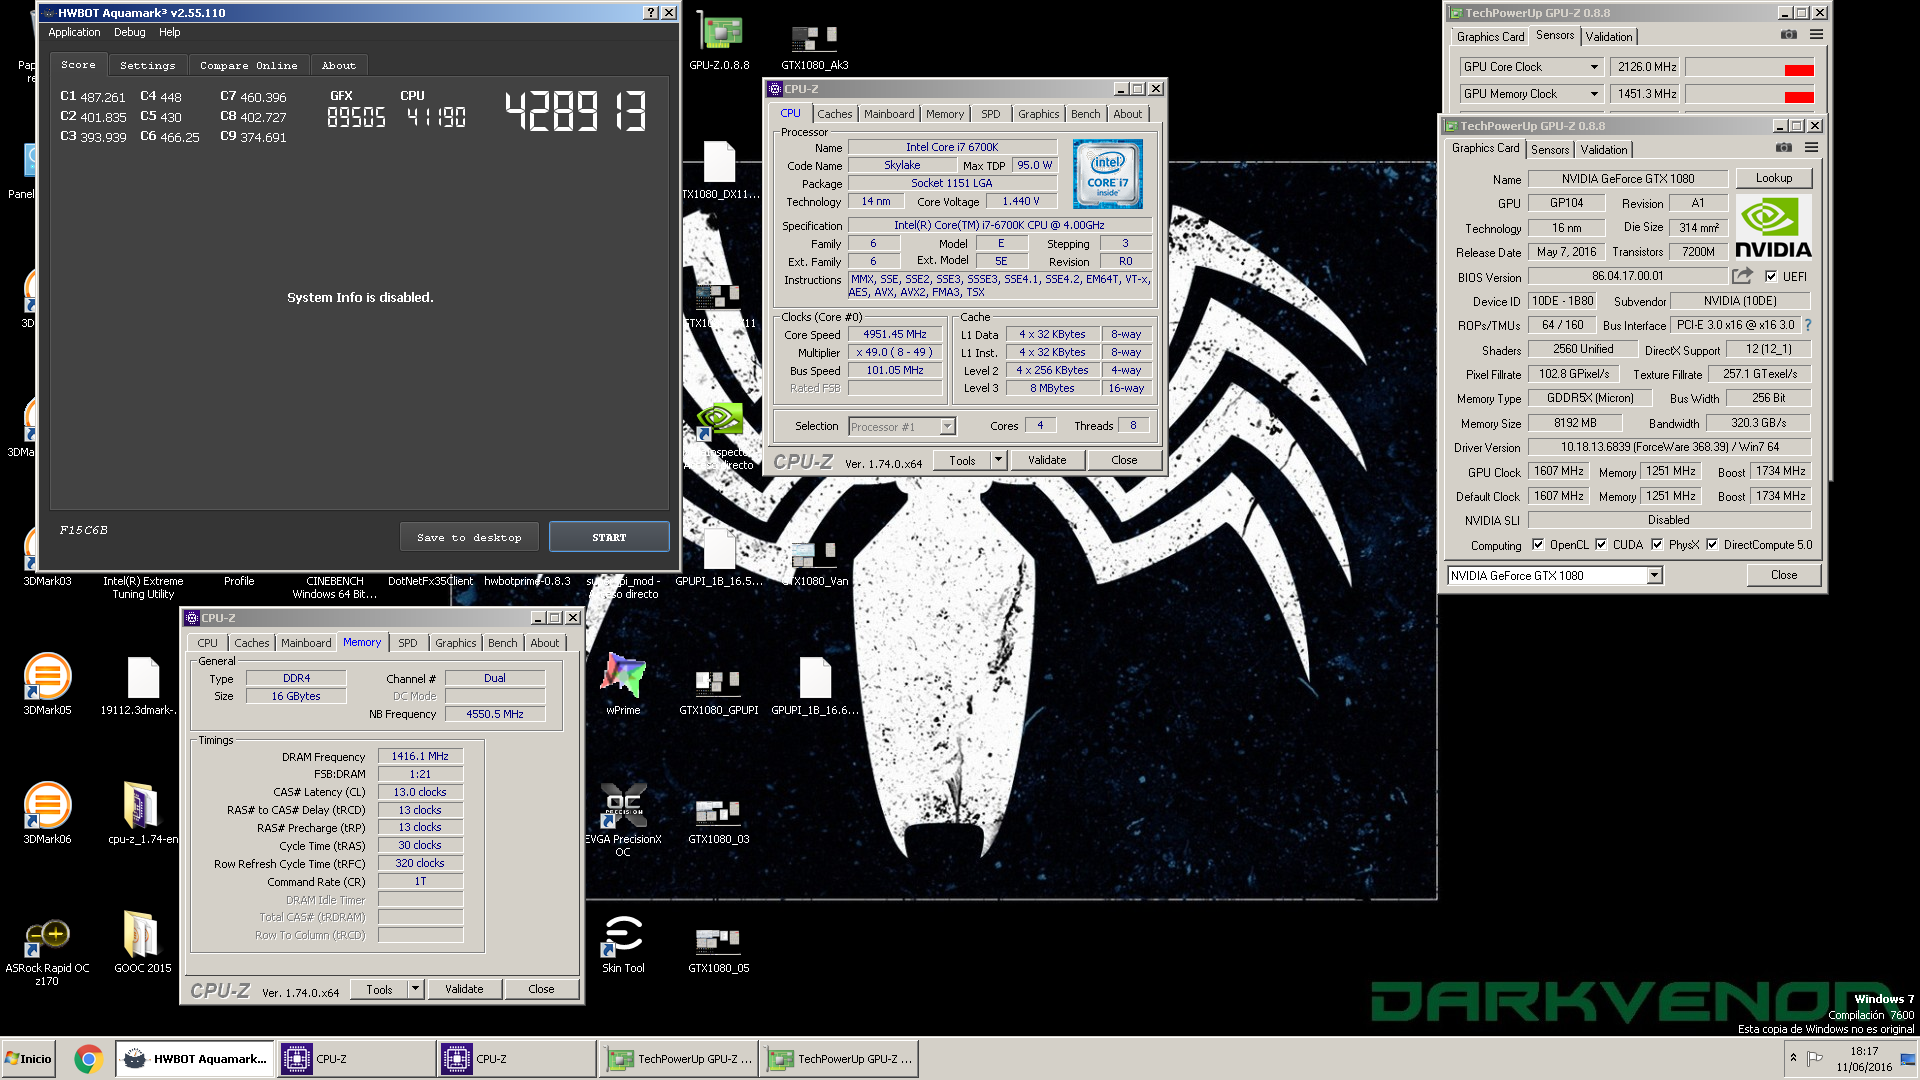The height and width of the screenshot is (1080, 1920).
Task: Switch to Bench tab in upper CPU-Z
Action: click(1085, 114)
